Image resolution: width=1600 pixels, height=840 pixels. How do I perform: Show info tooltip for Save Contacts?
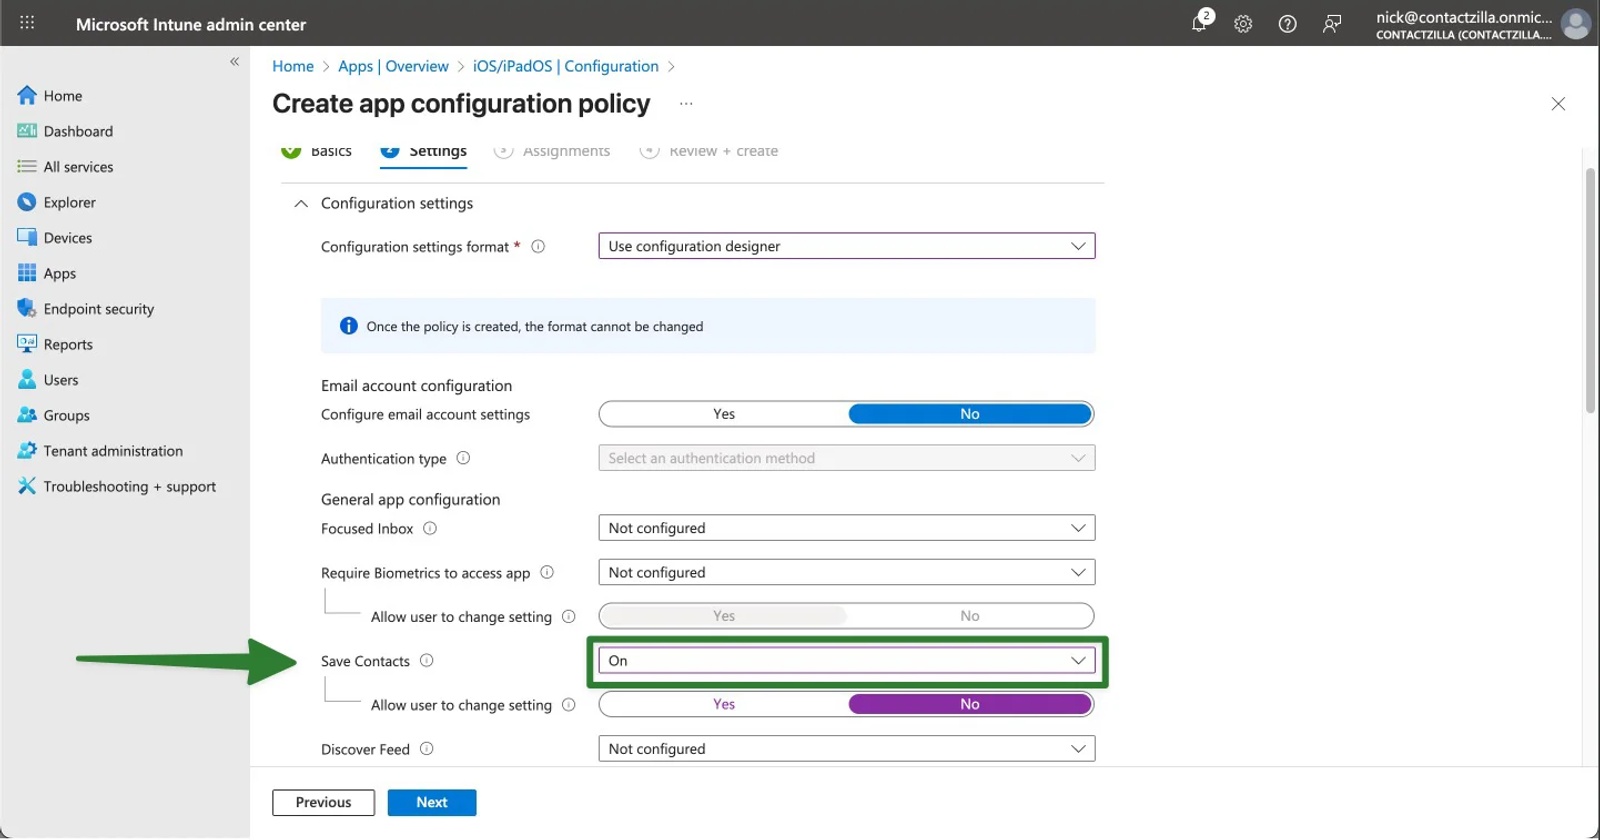(x=427, y=660)
